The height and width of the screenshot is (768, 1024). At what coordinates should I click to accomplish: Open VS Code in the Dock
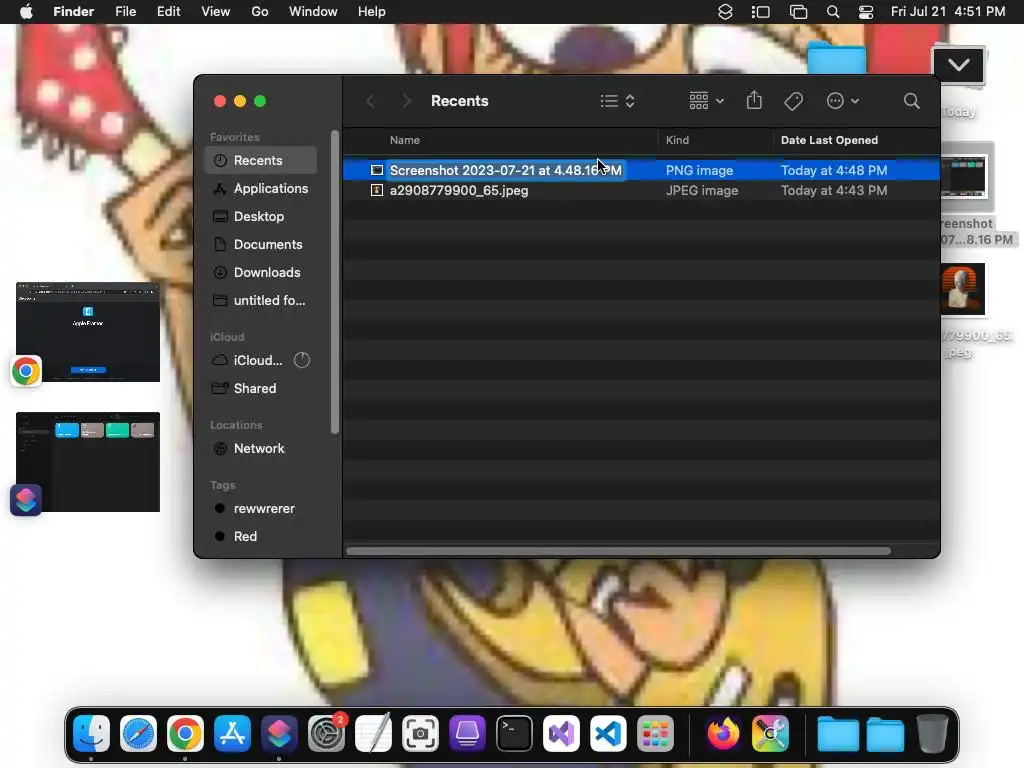(609, 733)
